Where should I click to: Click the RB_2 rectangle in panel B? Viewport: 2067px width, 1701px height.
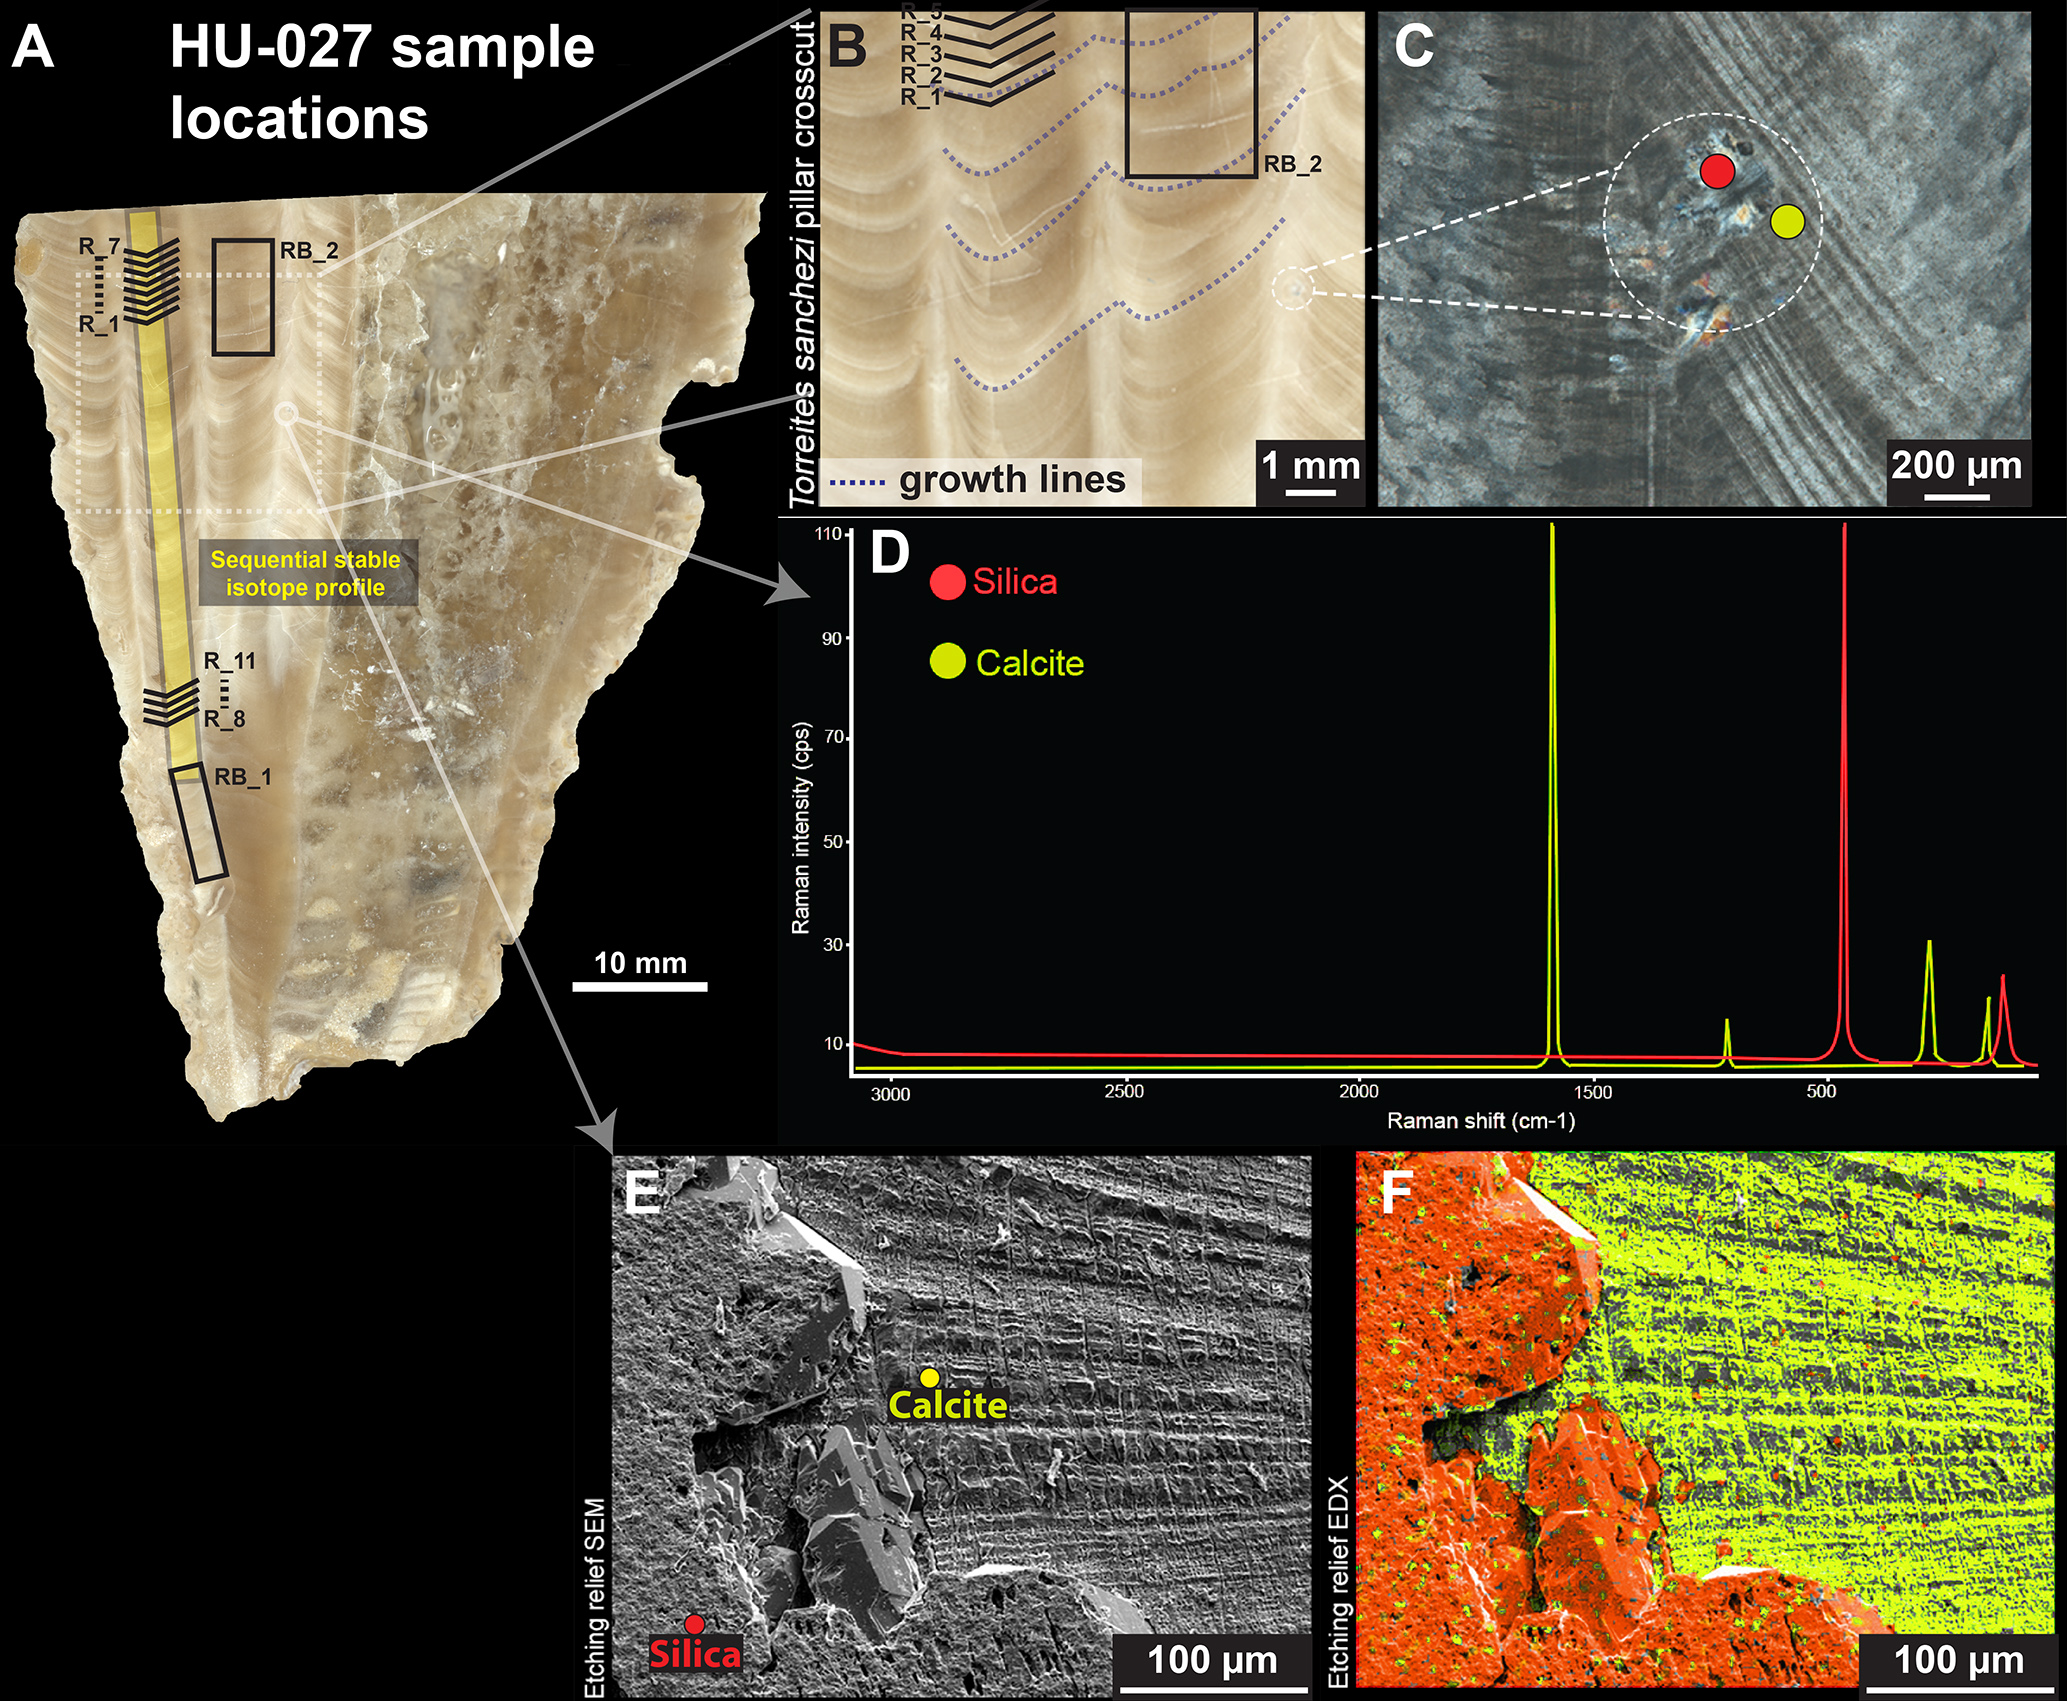[x=1190, y=93]
